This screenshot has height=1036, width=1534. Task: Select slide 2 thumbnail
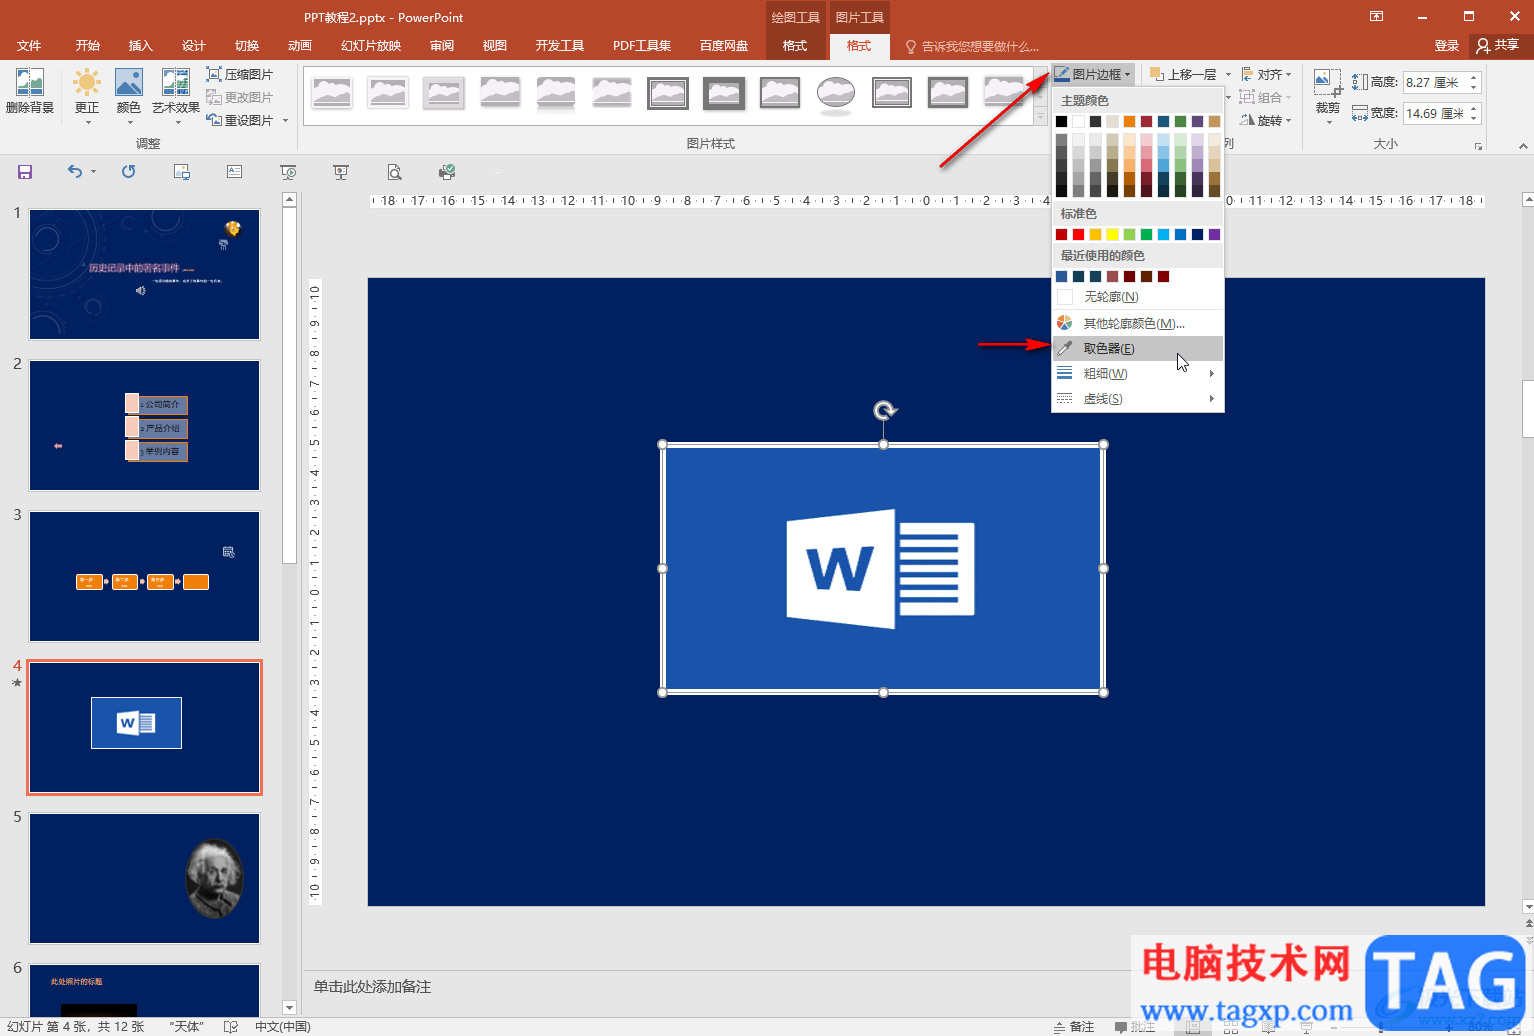(x=145, y=426)
